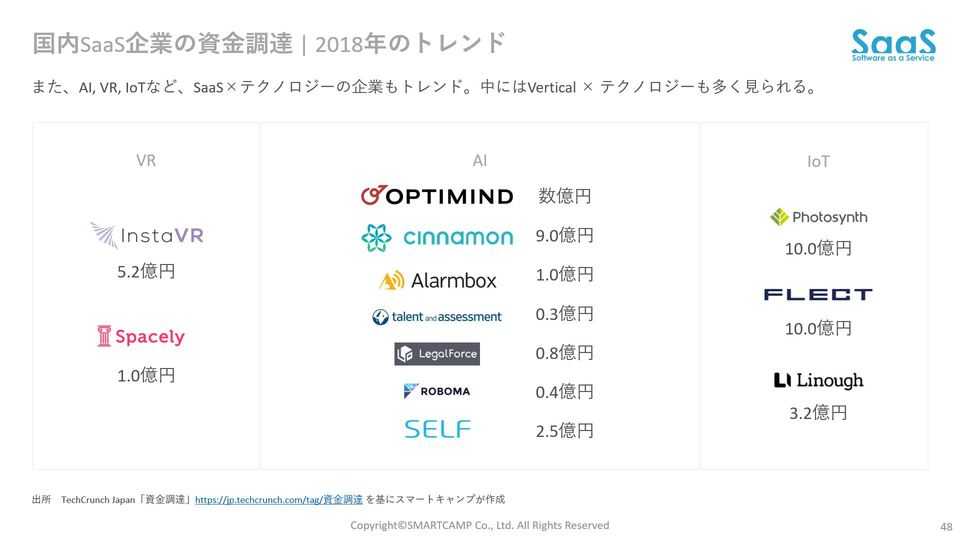Click the SELF logo
Screen dimensions: 960x540
pos(437,429)
